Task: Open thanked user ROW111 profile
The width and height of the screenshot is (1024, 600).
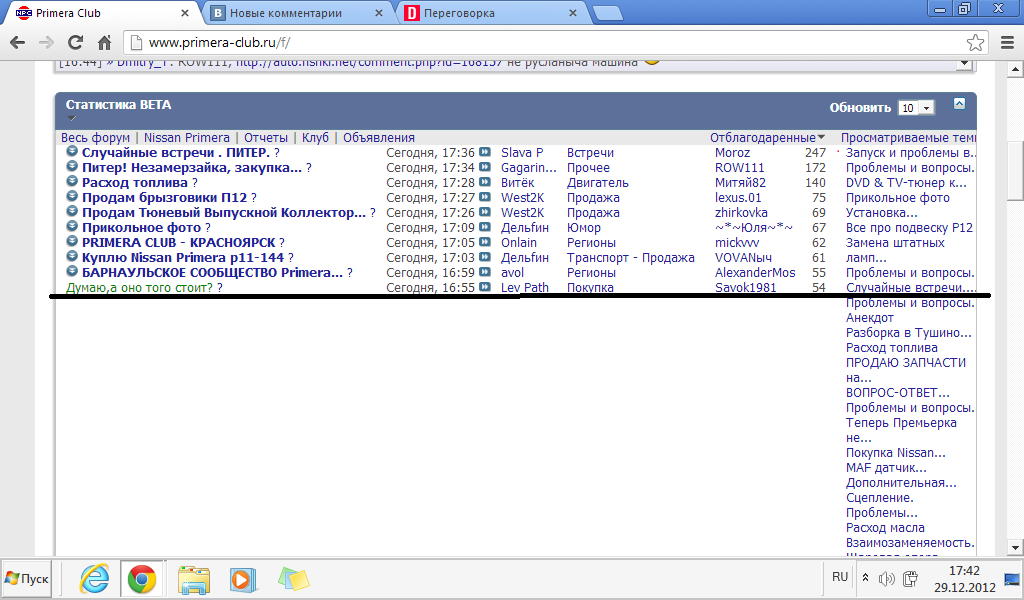Action: [739, 167]
